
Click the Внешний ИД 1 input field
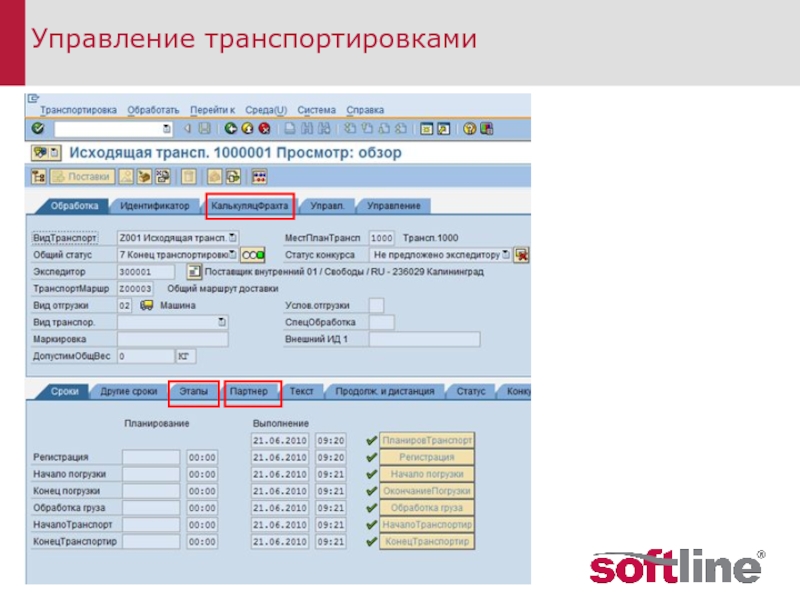click(x=424, y=339)
